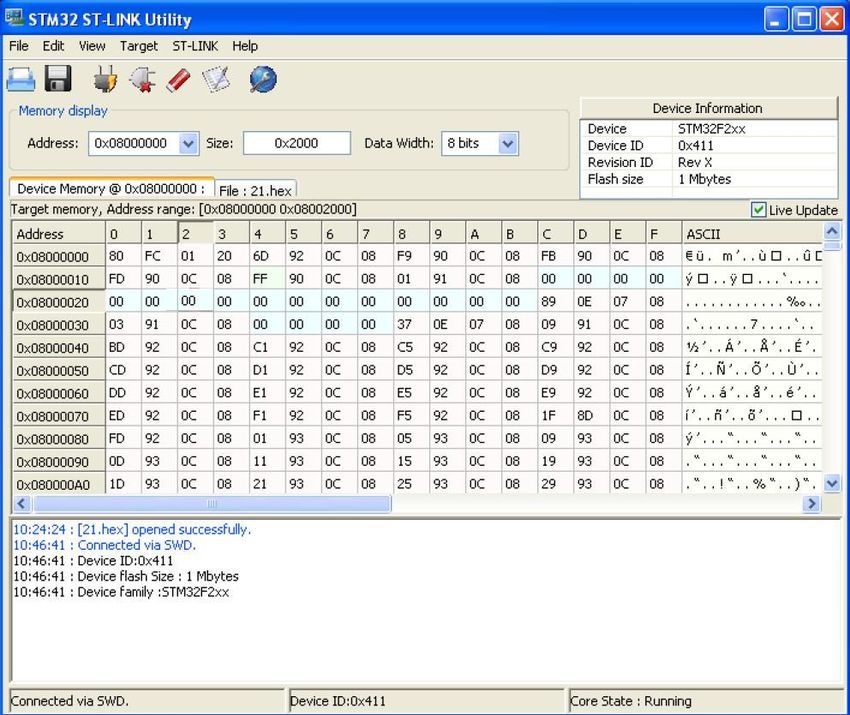Click the Disconnect from target icon
The image size is (850, 715).
point(142,79)
